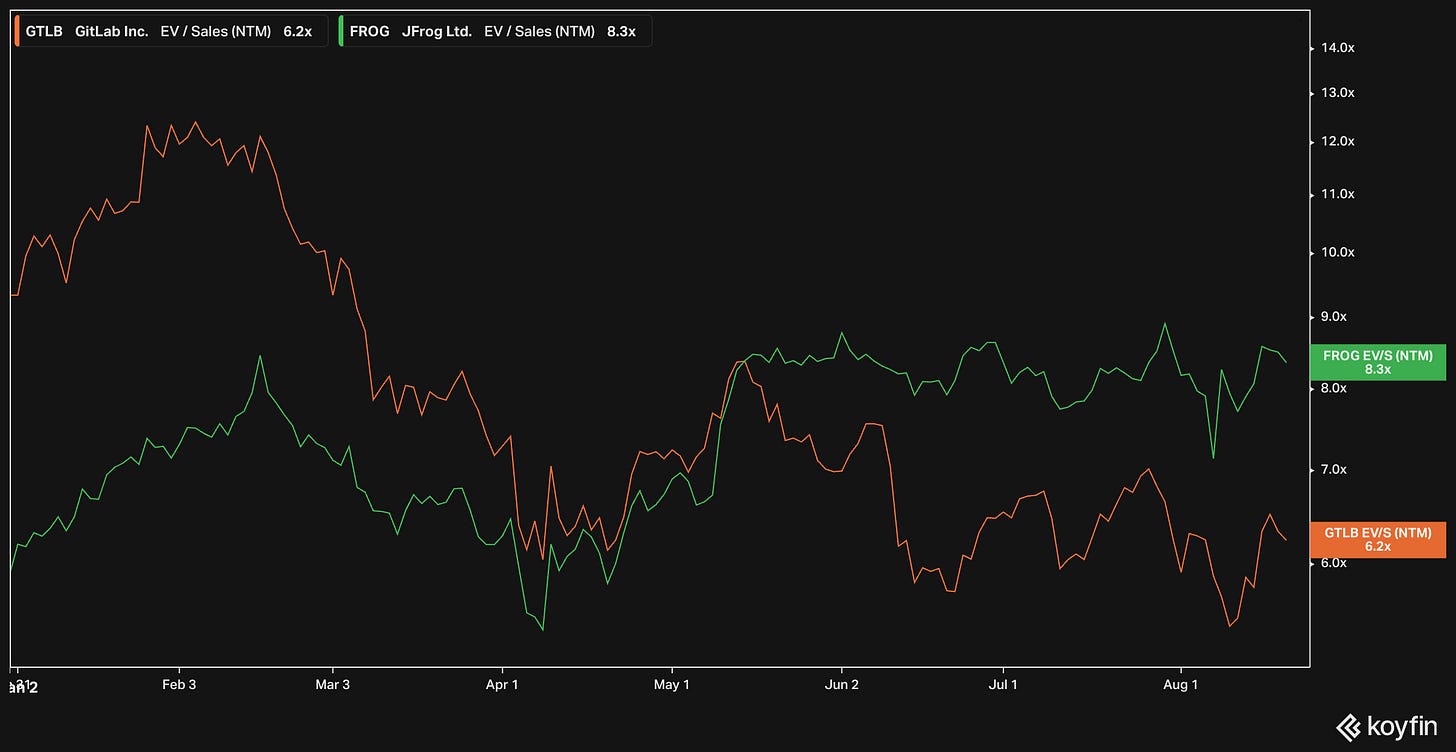Screen dimensions: 1456x752
Task: Click the green FROG color bar in legend
Action: (341, 31)
